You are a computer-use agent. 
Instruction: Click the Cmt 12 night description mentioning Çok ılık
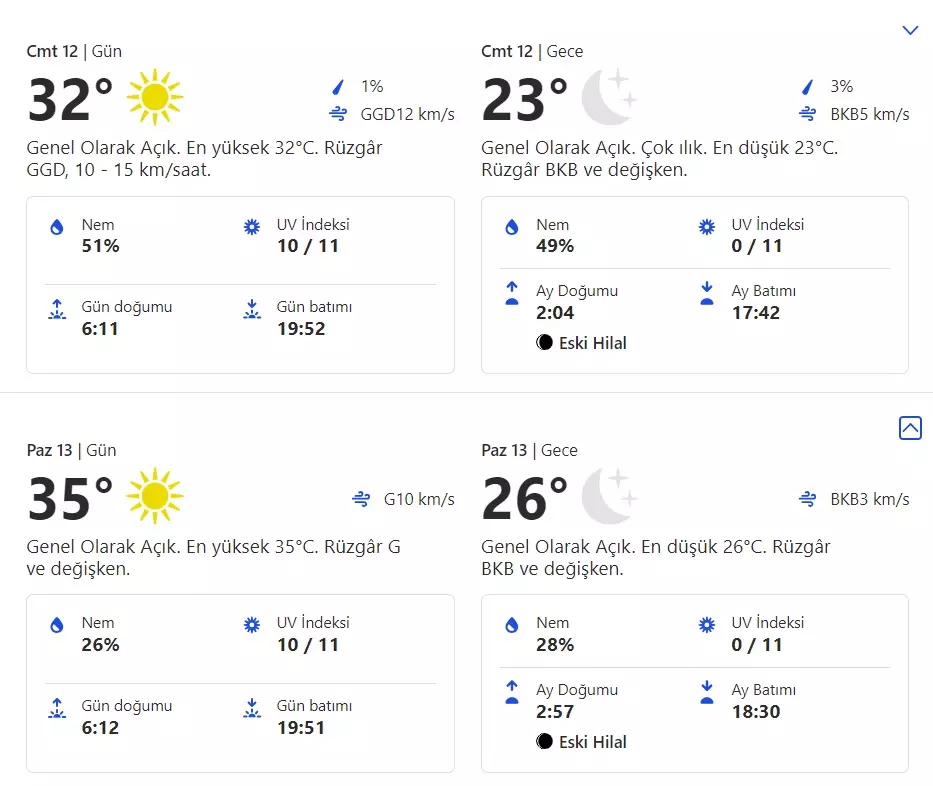pyautogui.click(x=659, y=159)
